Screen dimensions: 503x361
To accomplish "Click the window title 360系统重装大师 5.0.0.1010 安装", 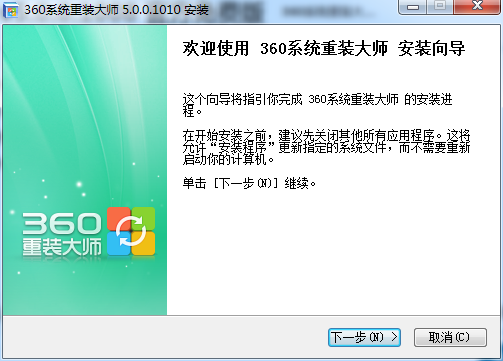I will [116, 10].
